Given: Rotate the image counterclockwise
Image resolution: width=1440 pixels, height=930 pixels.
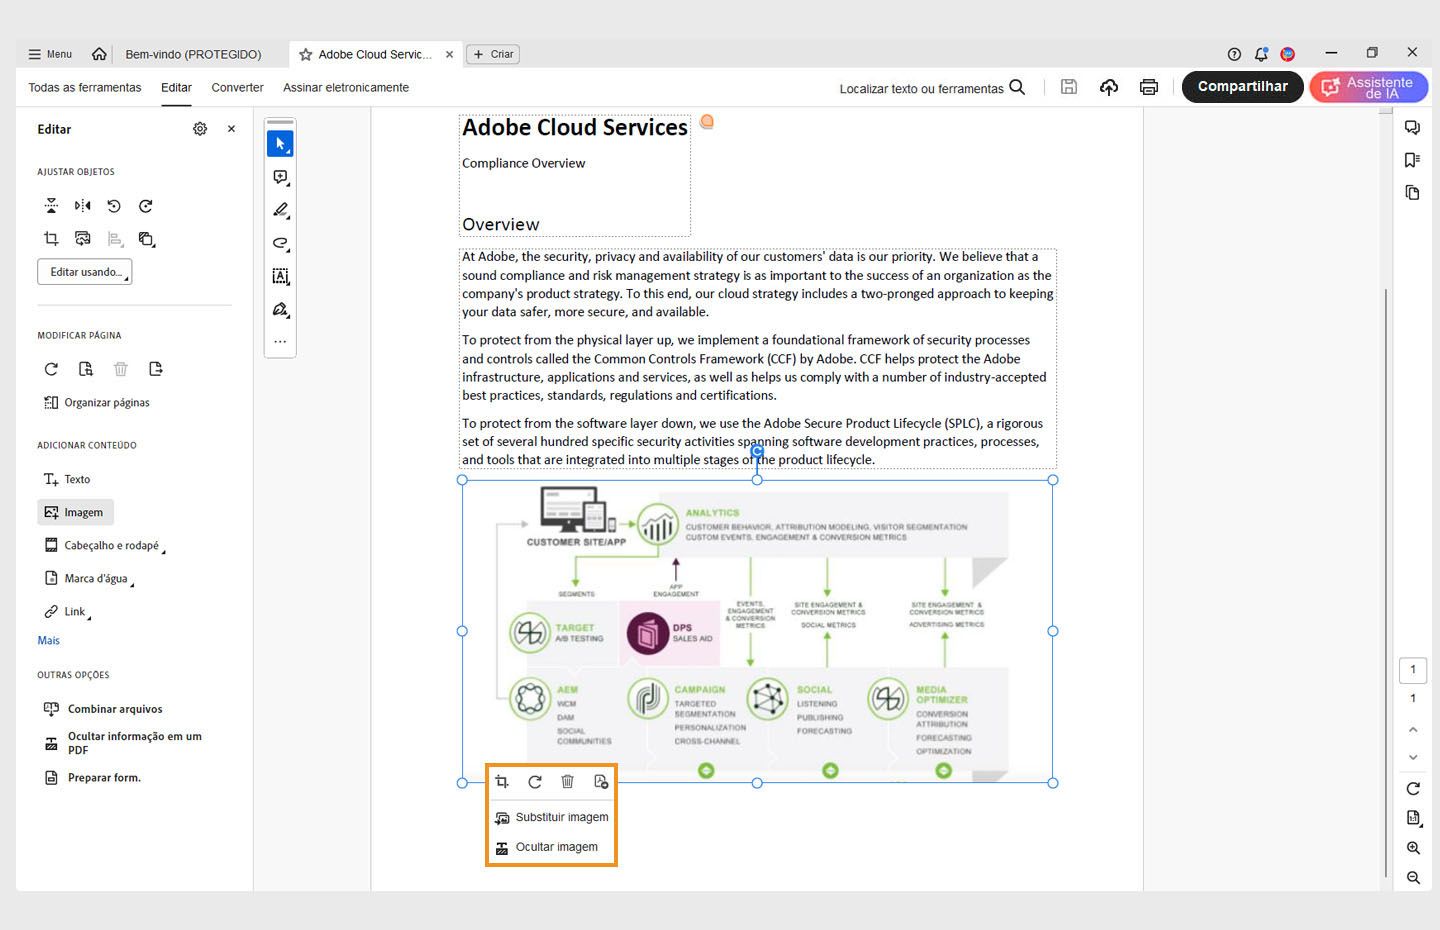Looking at the screenshot, I should coord(113,205).
